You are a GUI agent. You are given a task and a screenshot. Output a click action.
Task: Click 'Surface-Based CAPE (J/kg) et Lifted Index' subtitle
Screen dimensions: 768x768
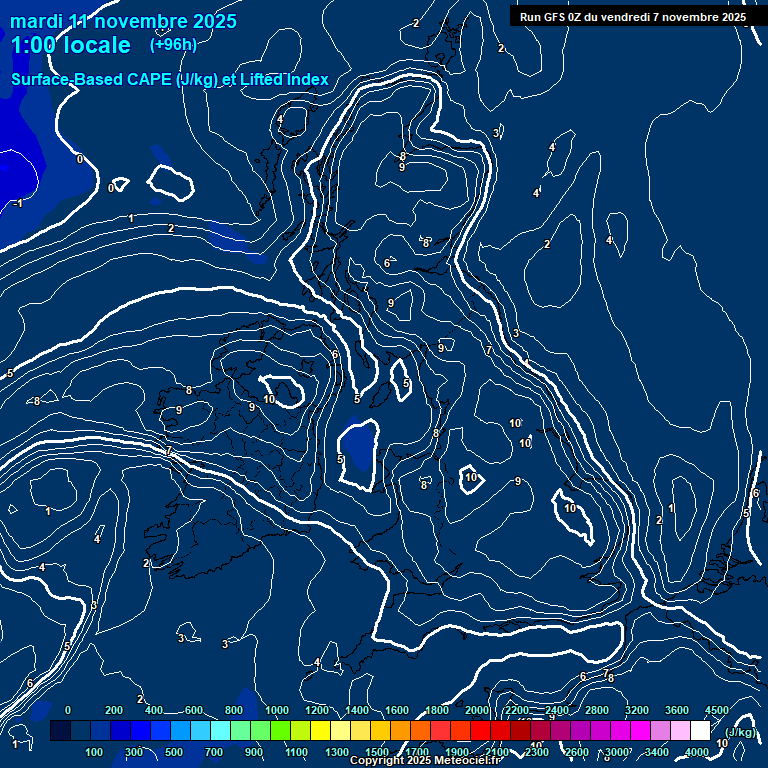pyautogui.click(x=169, y=79)
